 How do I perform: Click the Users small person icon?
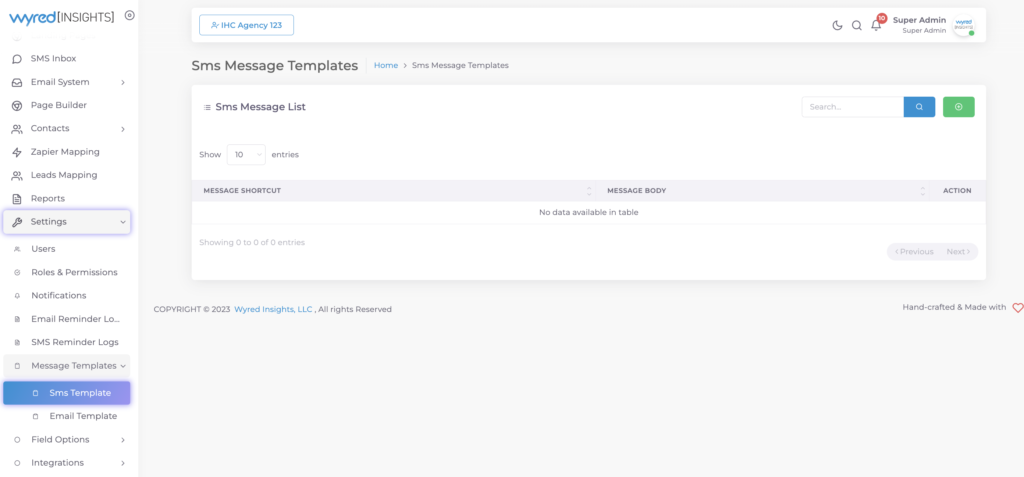[x=17, y=249]
